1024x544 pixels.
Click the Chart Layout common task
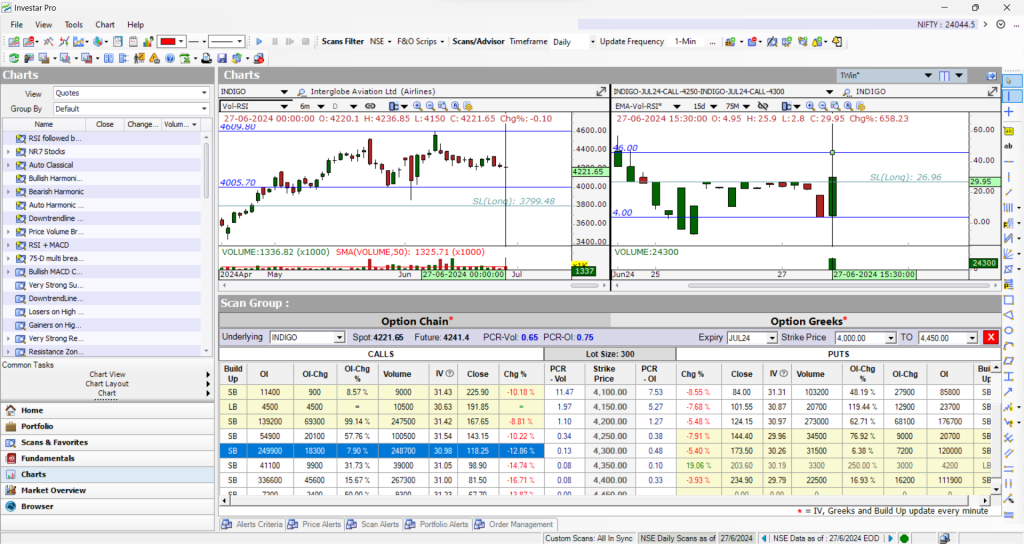tap(107, 384)
